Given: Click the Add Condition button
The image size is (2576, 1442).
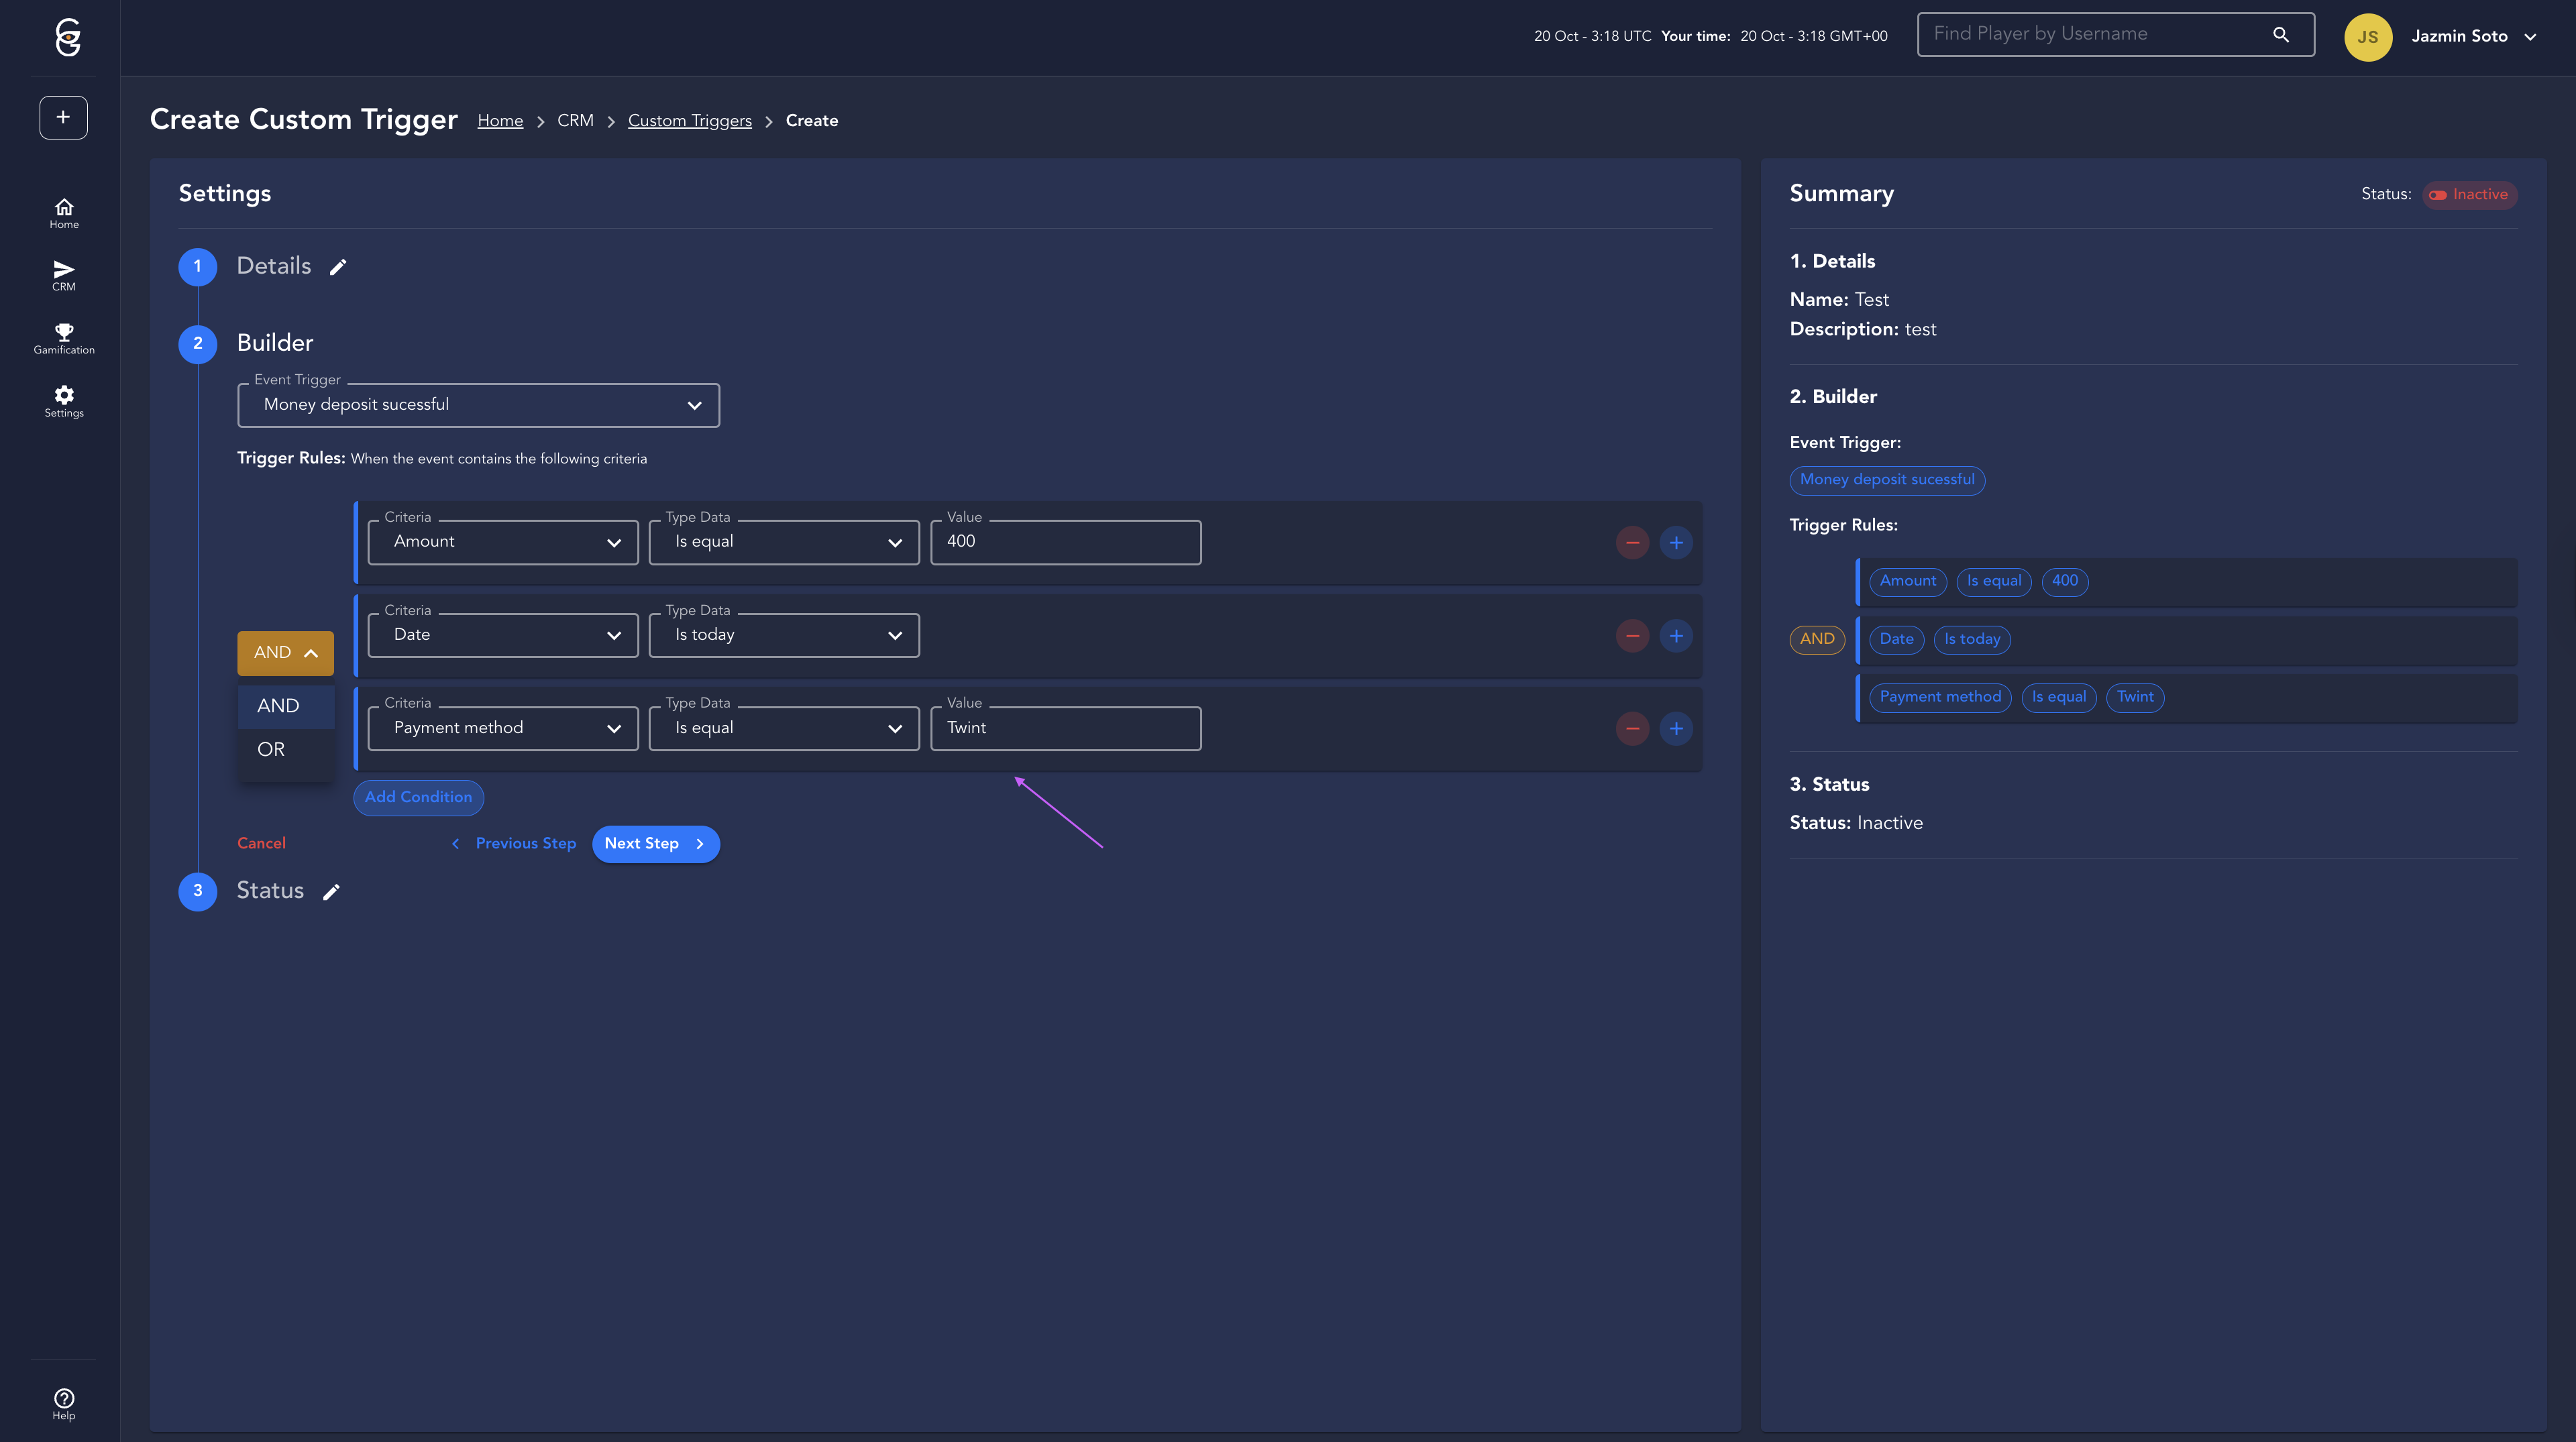Looking at the screenshot, I should 418,797.
